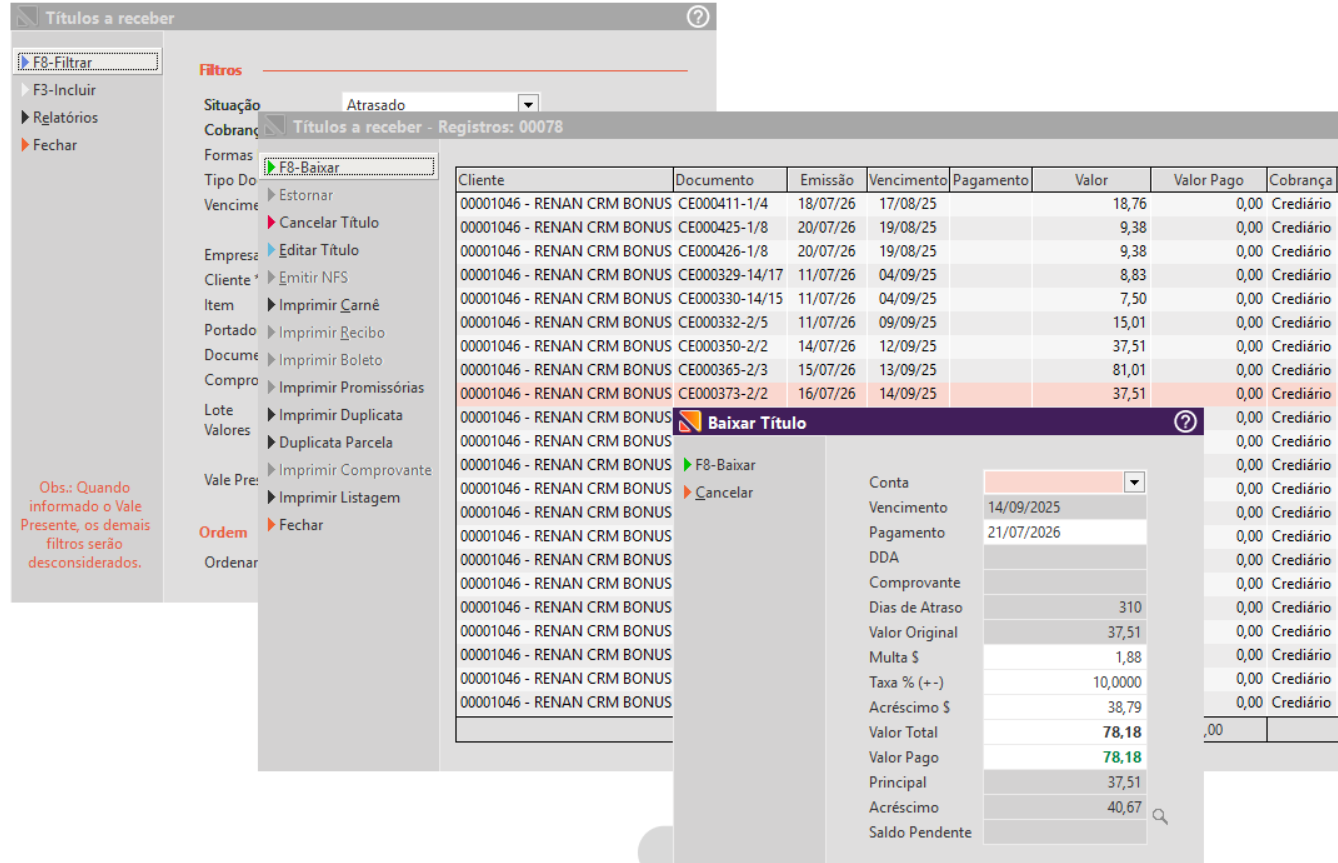This screenshot has width=1338, height=863.
Task: Select row with document CE000411-1/4
Action: point(896,203)
